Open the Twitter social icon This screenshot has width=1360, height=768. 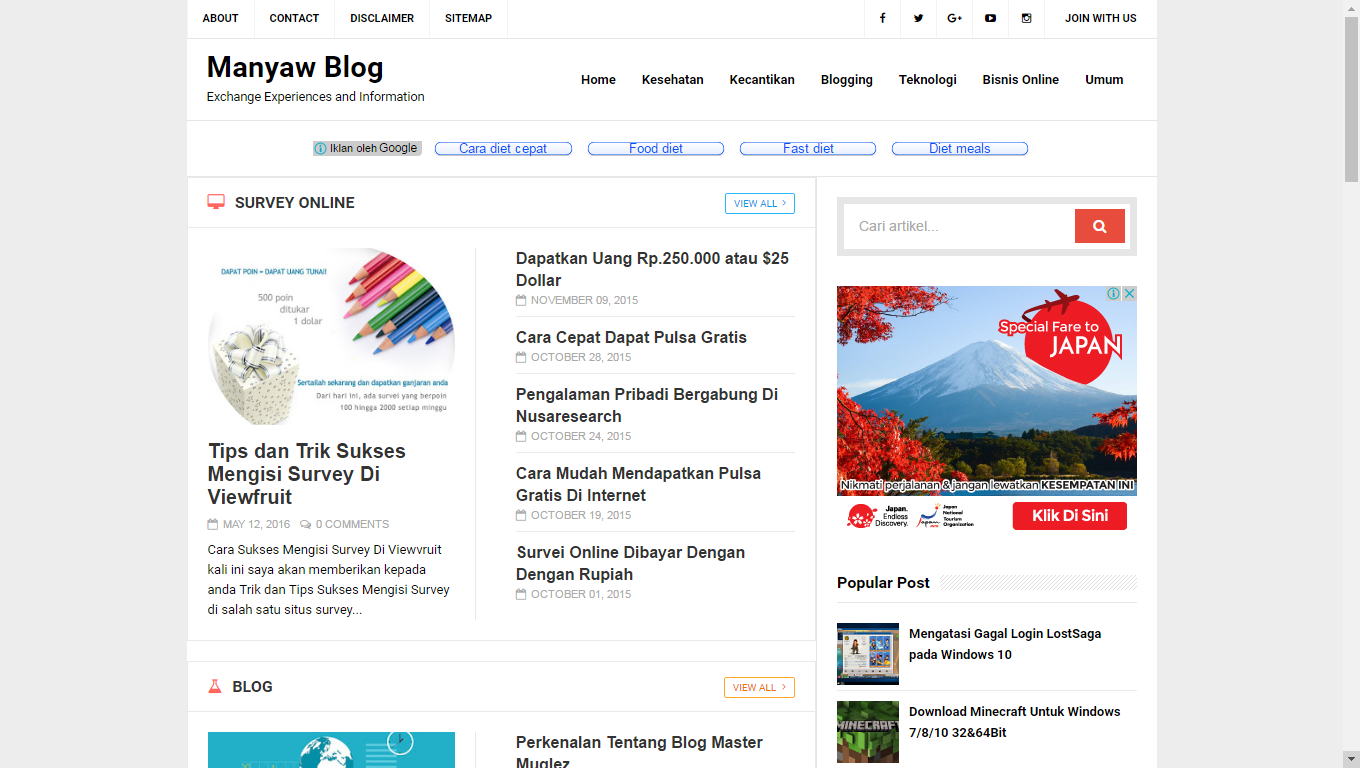pyautogui.click(x=918, y=18)
